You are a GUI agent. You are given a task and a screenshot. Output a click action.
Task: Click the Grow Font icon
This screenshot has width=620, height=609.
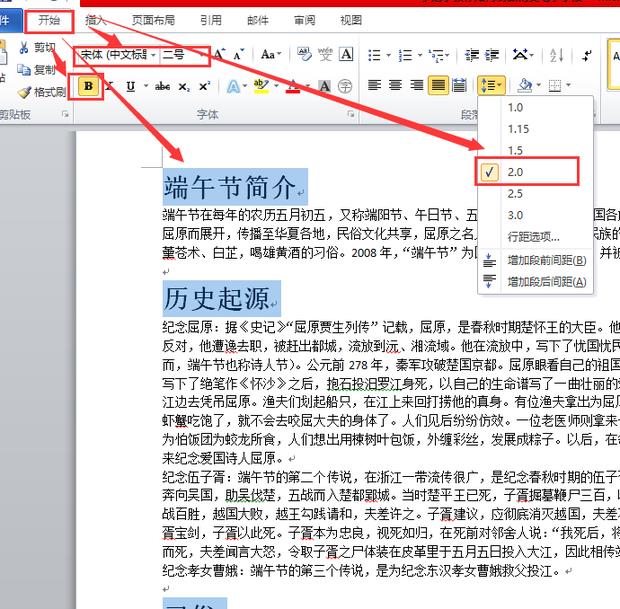pos(219,54)
